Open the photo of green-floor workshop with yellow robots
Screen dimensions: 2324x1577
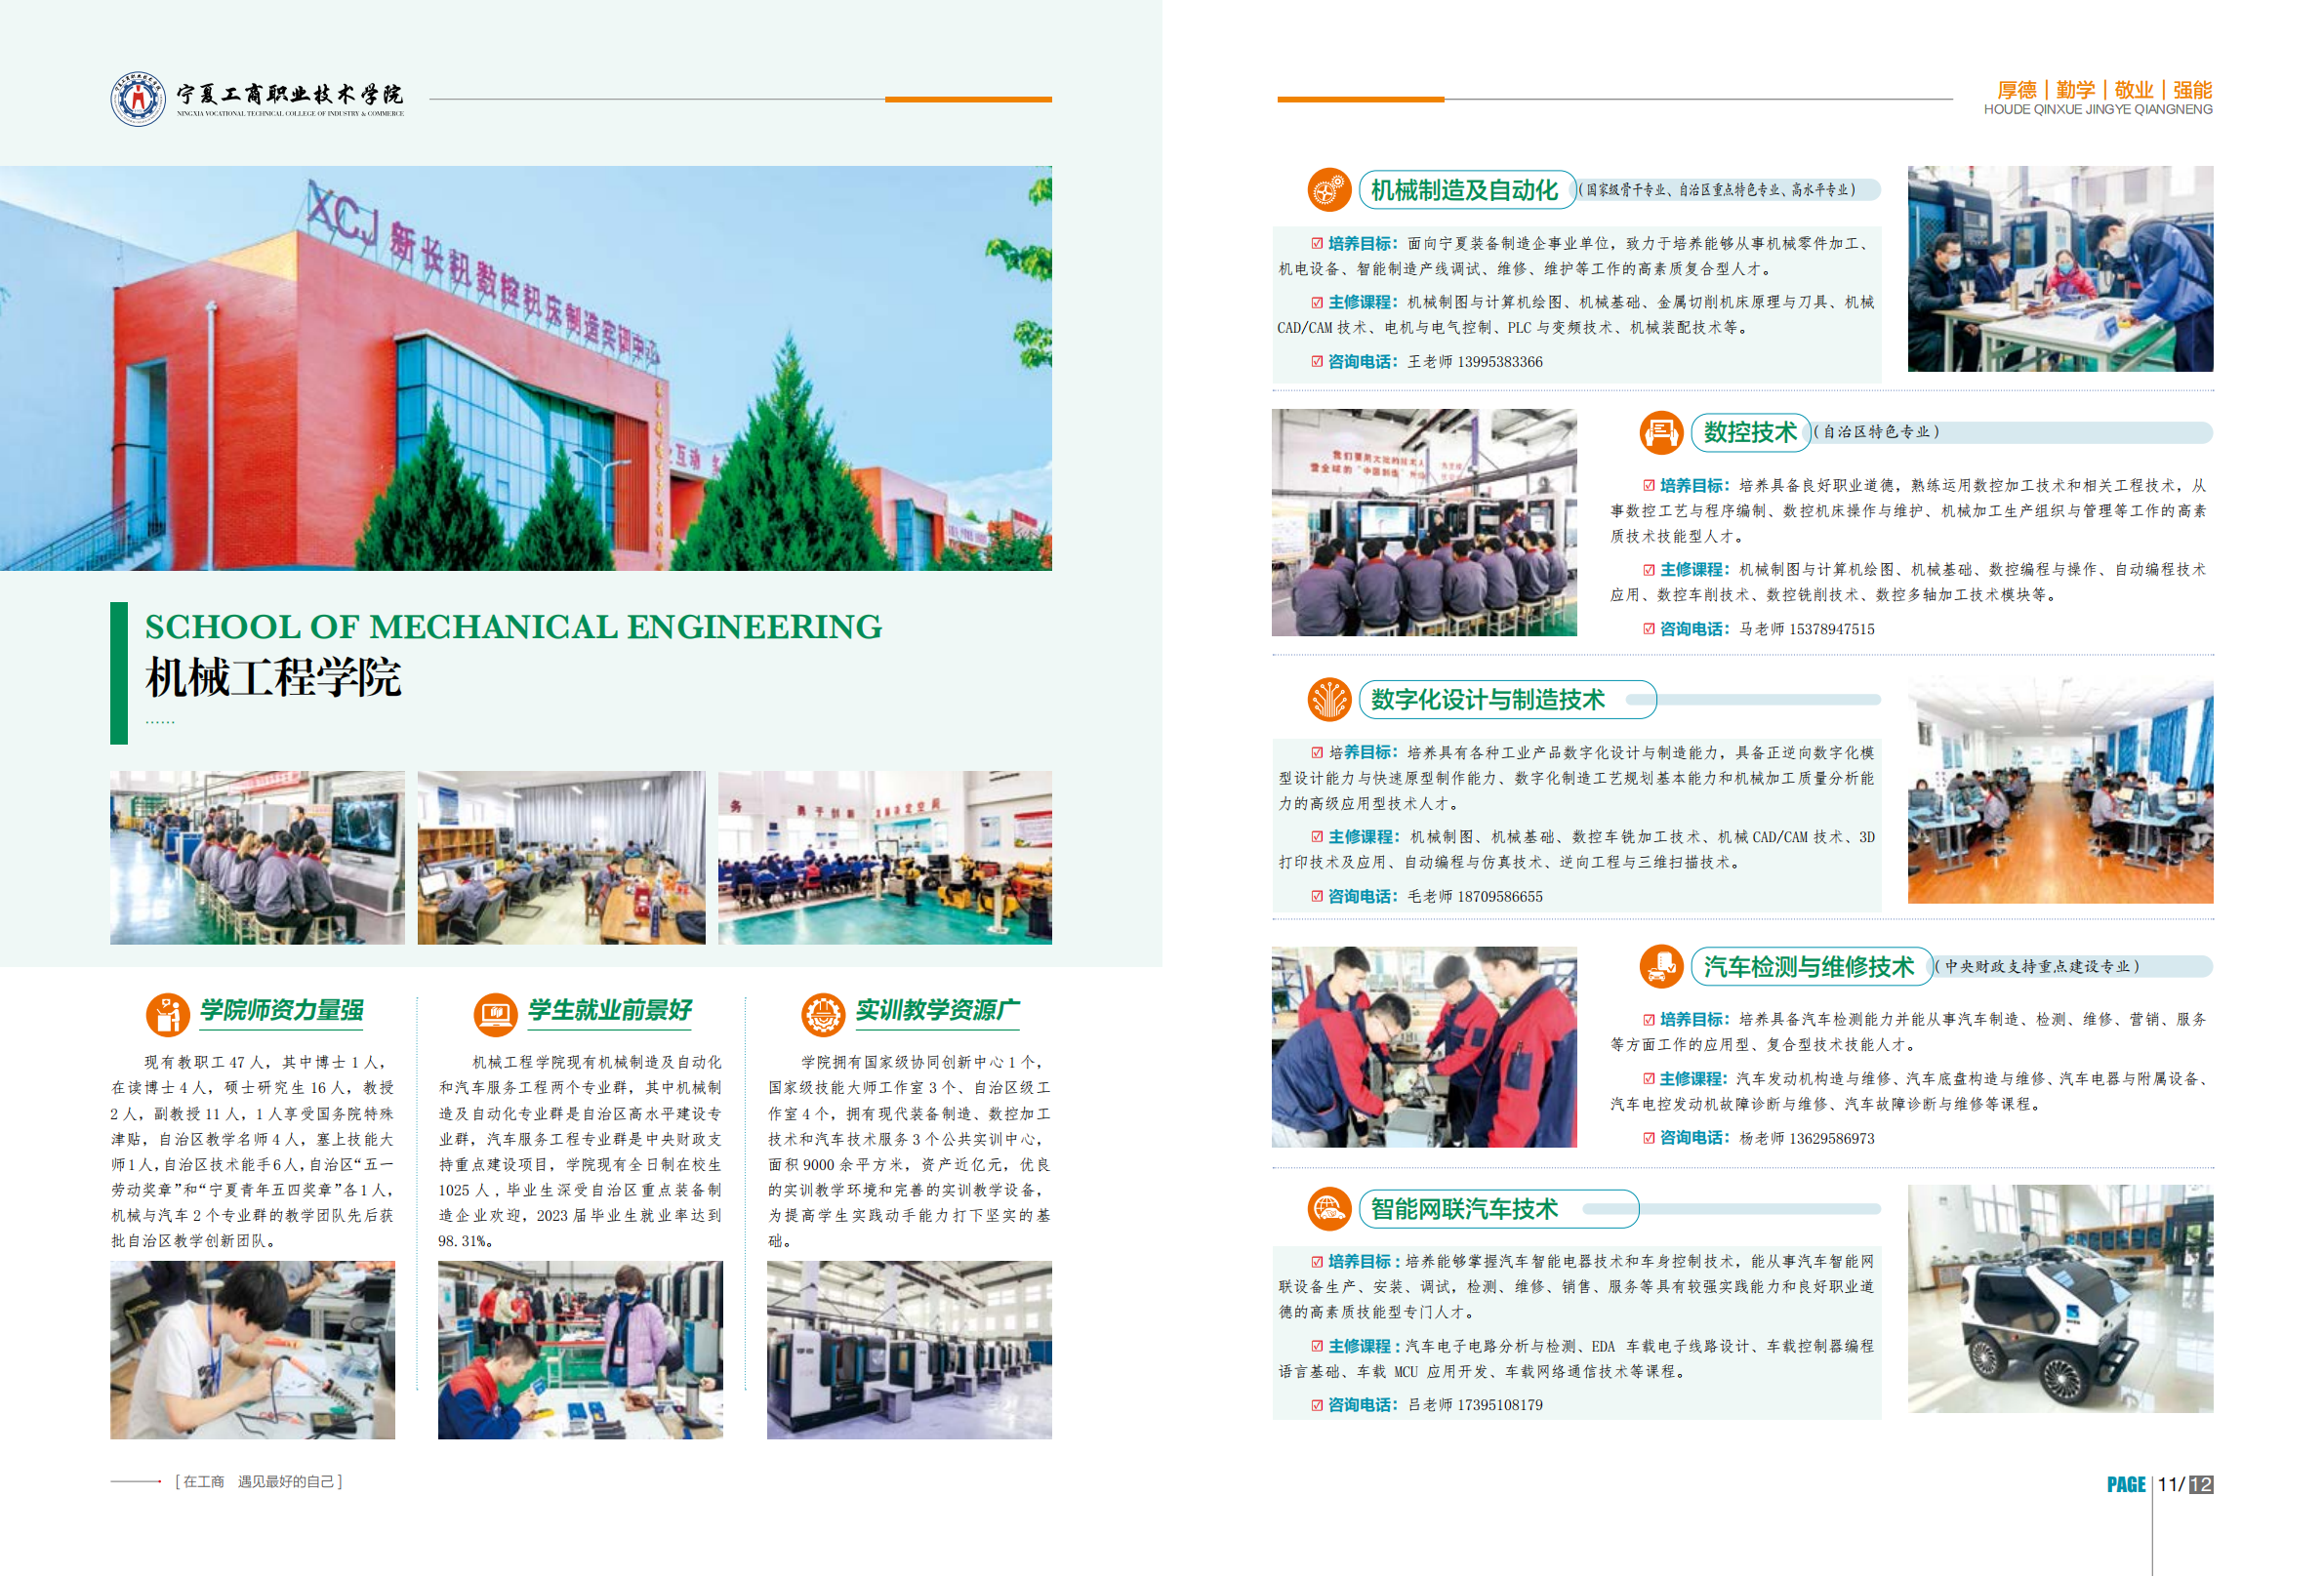point(885,857)
